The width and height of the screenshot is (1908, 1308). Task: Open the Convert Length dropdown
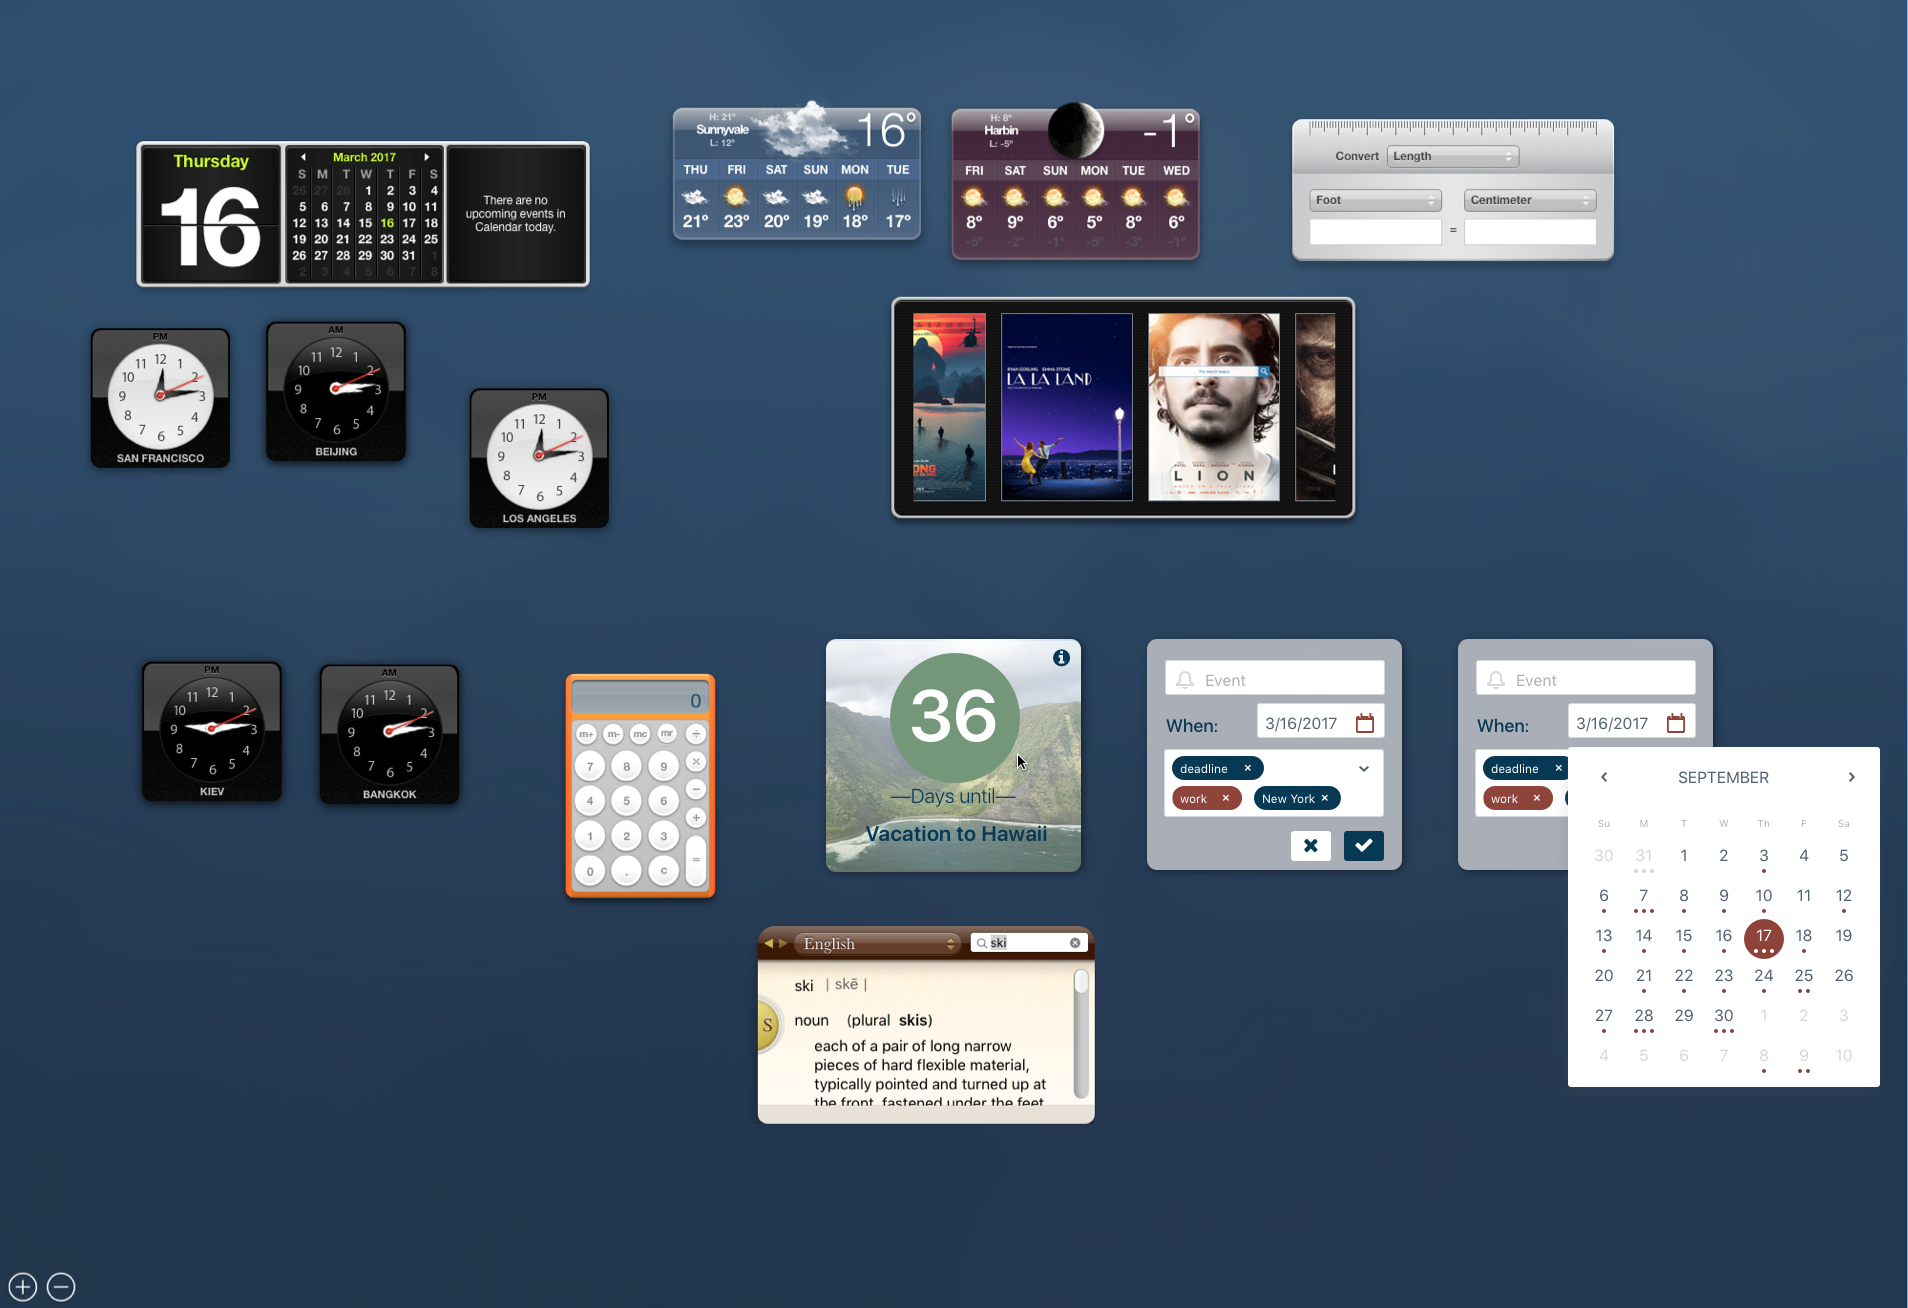click(1452, 156)
